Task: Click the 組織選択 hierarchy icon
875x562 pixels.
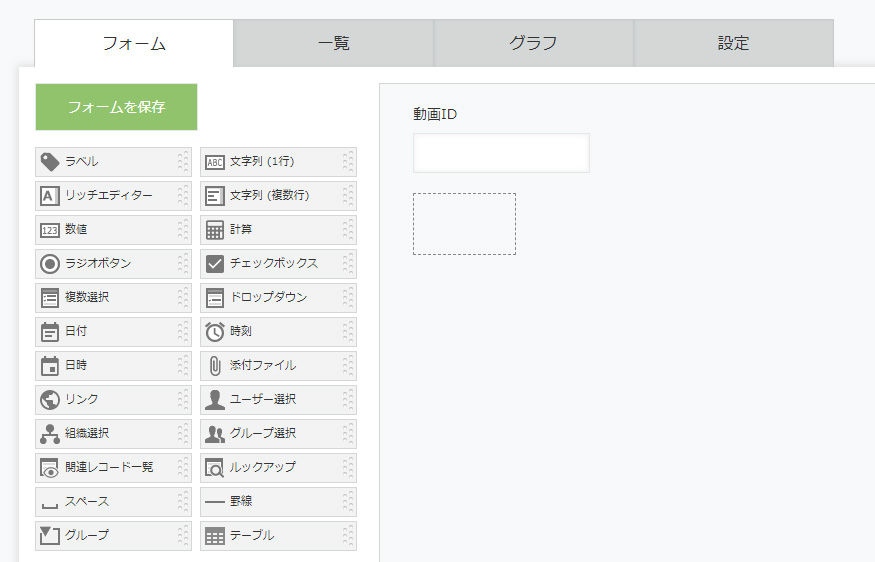Action: tap(50, 434)
